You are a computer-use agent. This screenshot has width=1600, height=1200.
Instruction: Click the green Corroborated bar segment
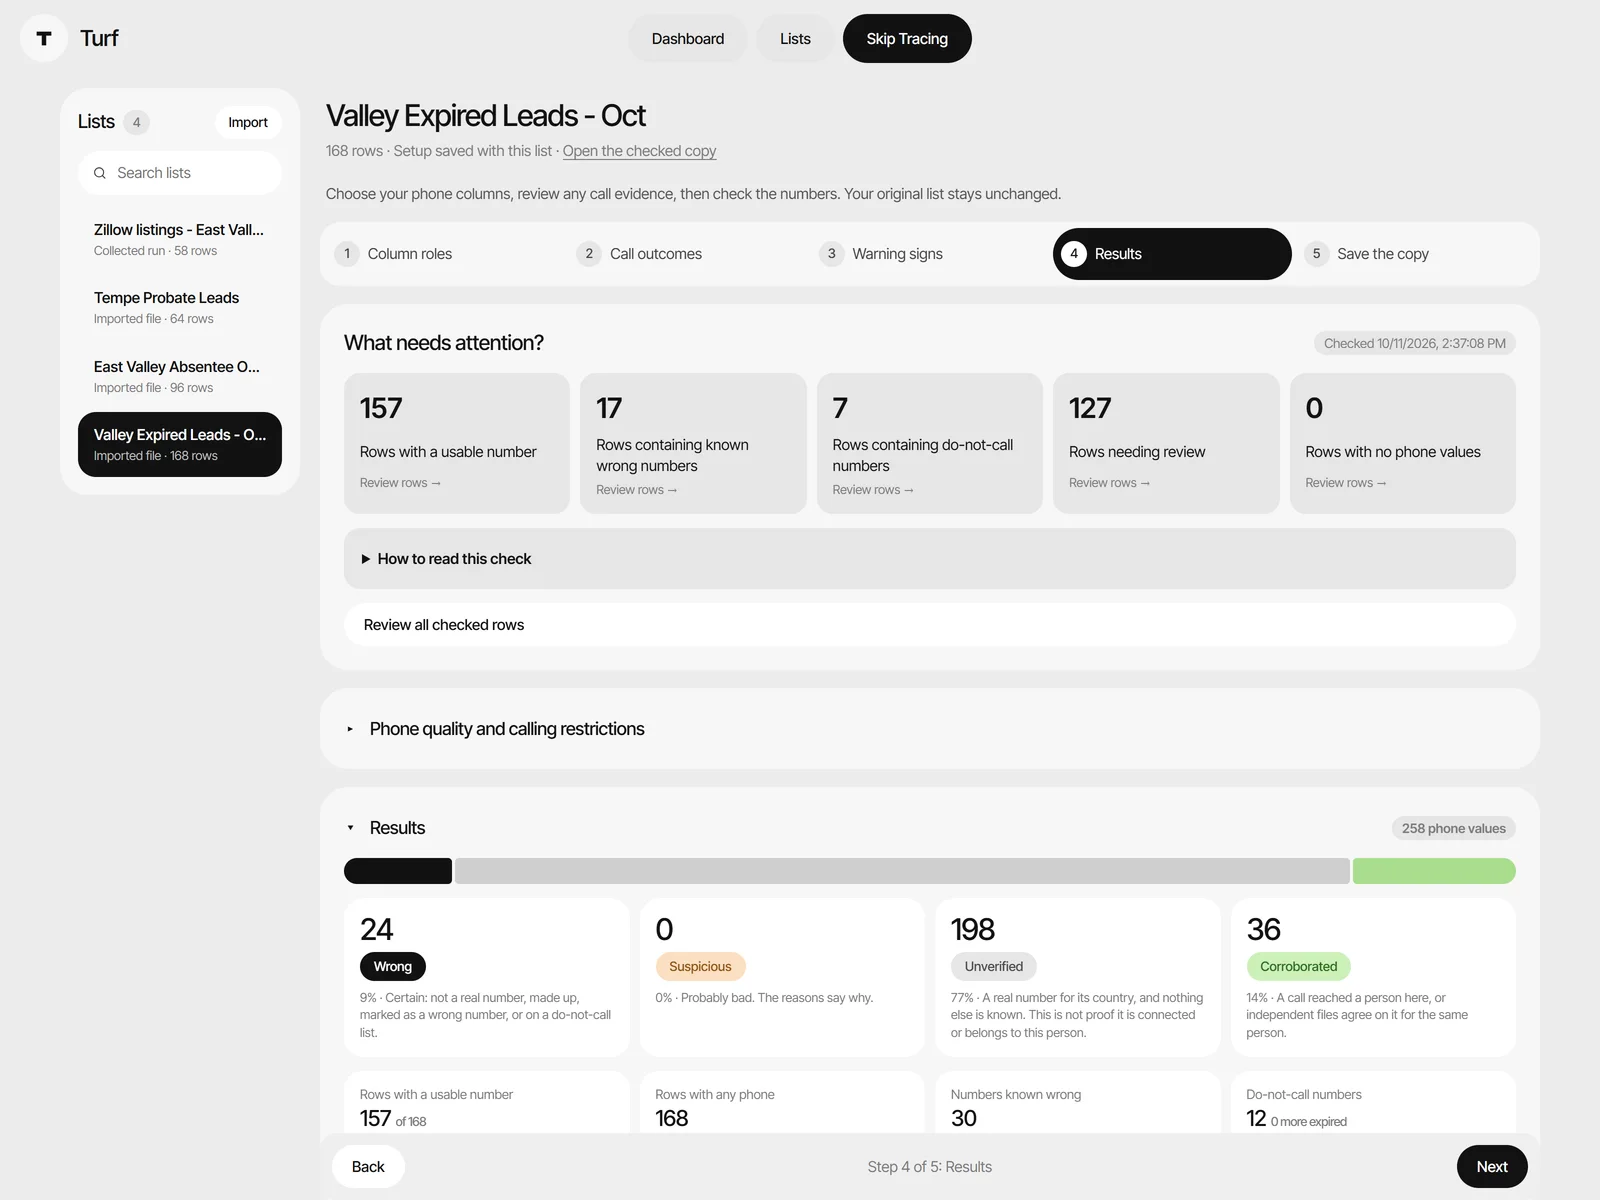tap(1434, 871)
